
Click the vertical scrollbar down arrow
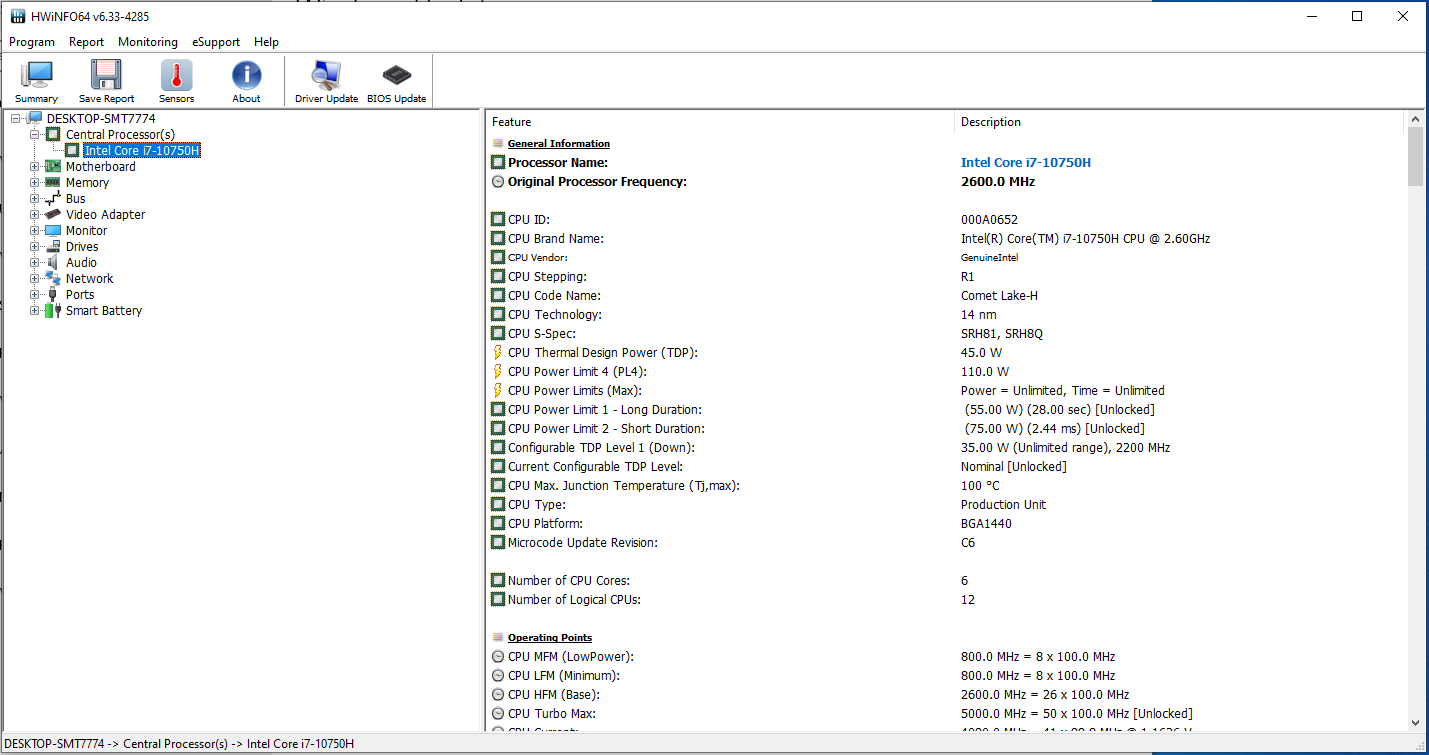tap(1415, 722)
